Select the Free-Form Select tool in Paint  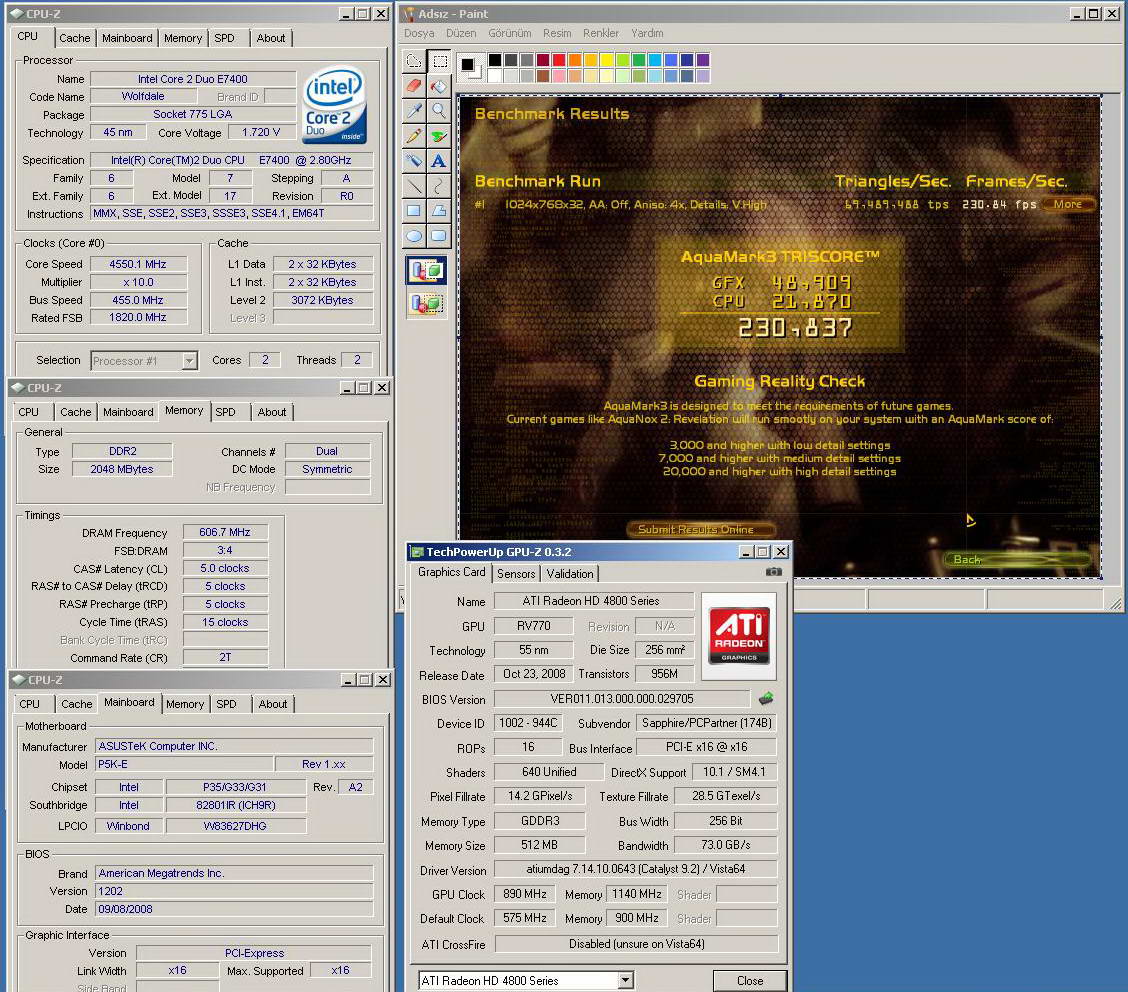(x=414, y=61)
